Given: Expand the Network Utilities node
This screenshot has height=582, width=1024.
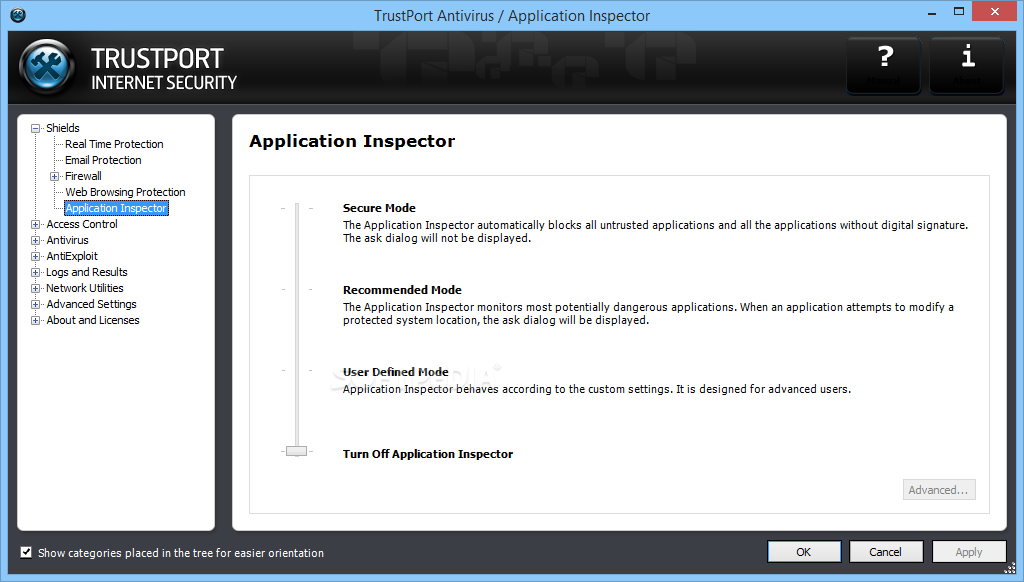Looking at the screenshot, I should click(36, 289).
